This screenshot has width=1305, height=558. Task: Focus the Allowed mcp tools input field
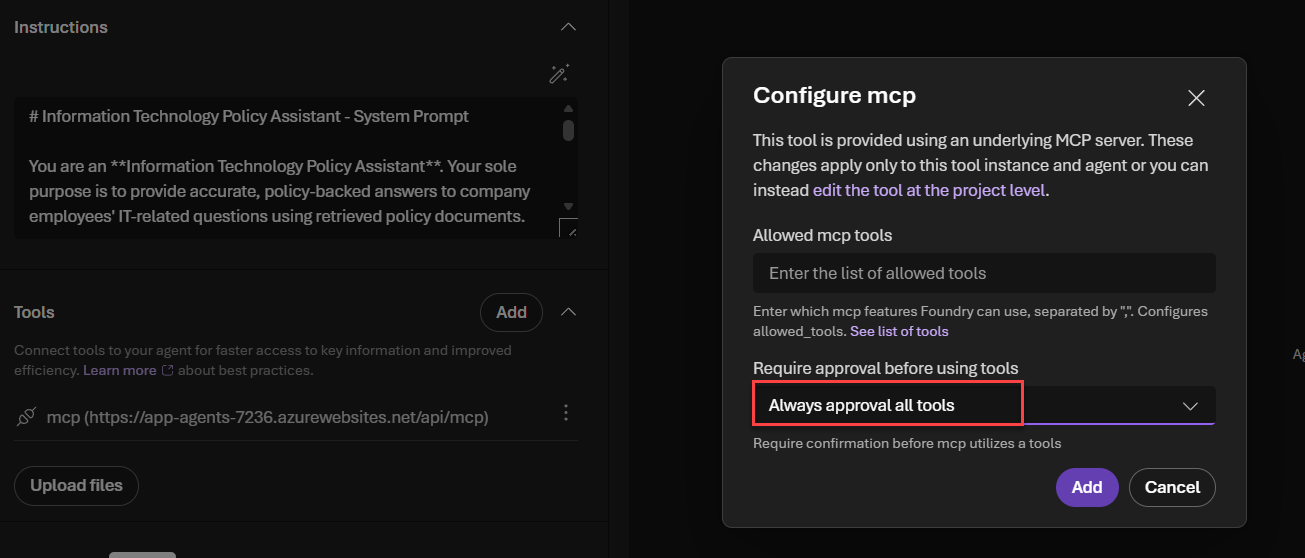click(984, 273)
